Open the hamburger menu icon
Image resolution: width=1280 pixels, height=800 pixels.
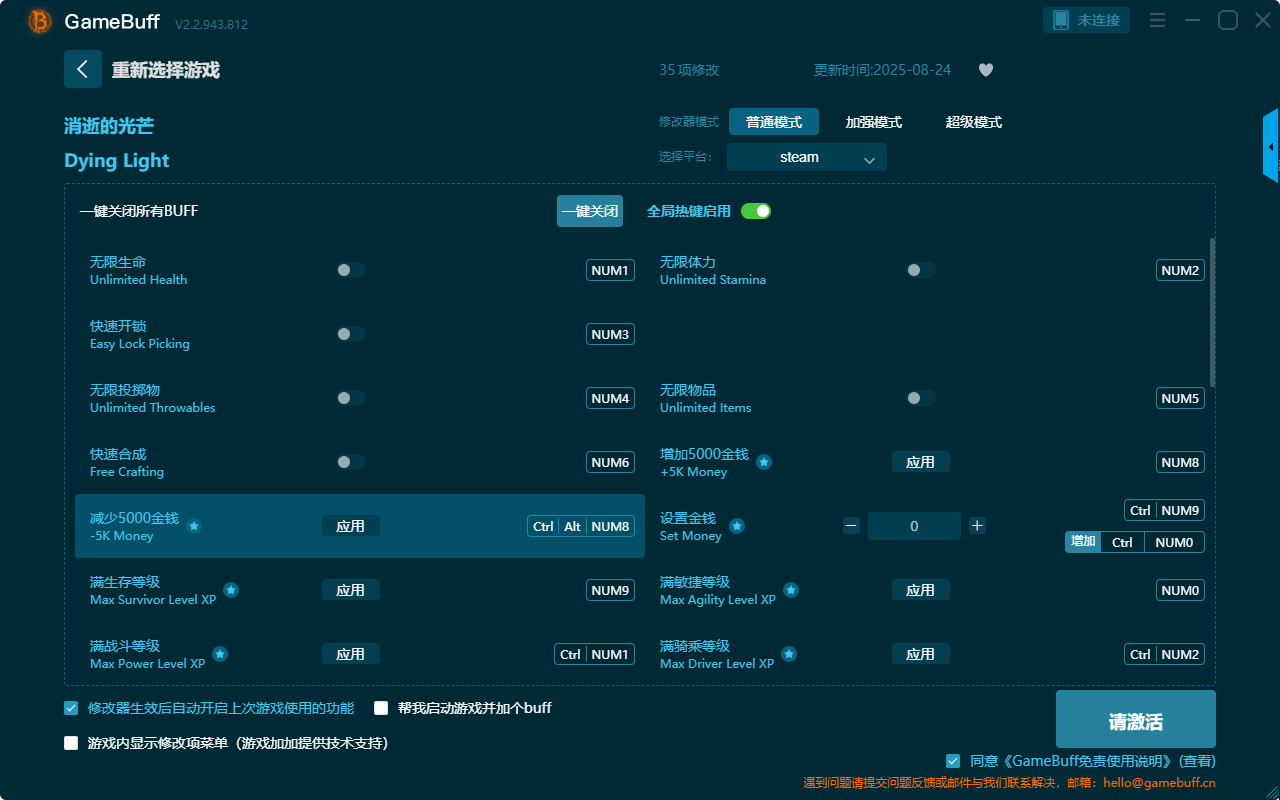coord(1157,20)
